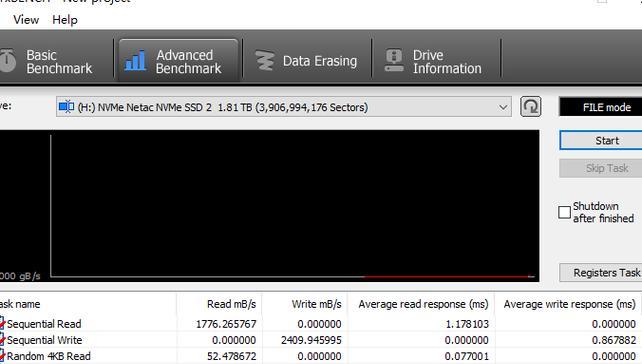
Task: Click Average write response (ms) header
Action: [x=568, y=304]
